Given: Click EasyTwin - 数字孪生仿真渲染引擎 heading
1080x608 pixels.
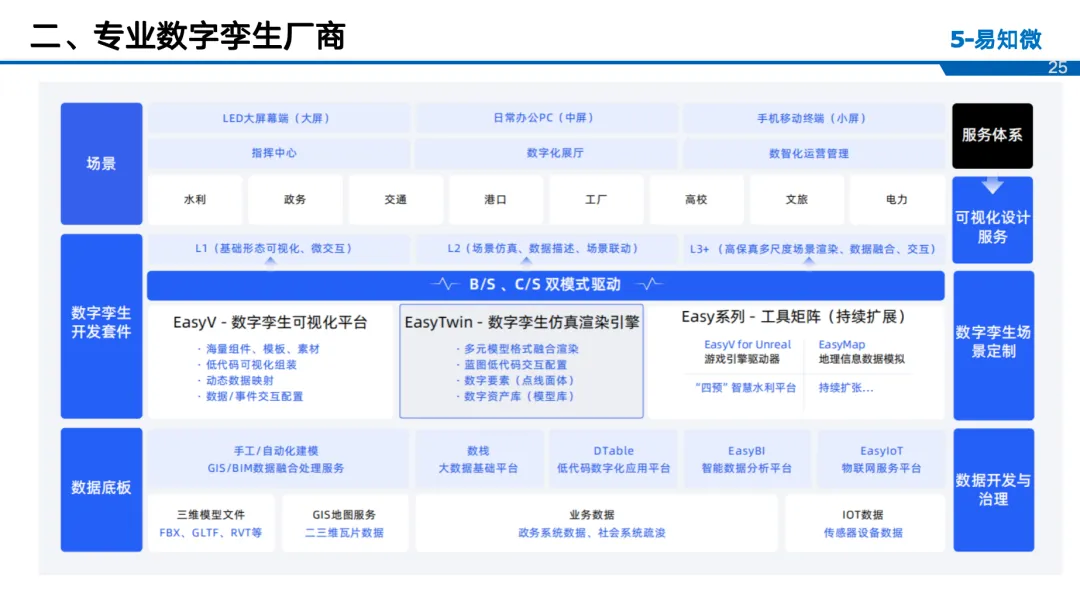Looking at the screenshot, I should coord(522,322).
